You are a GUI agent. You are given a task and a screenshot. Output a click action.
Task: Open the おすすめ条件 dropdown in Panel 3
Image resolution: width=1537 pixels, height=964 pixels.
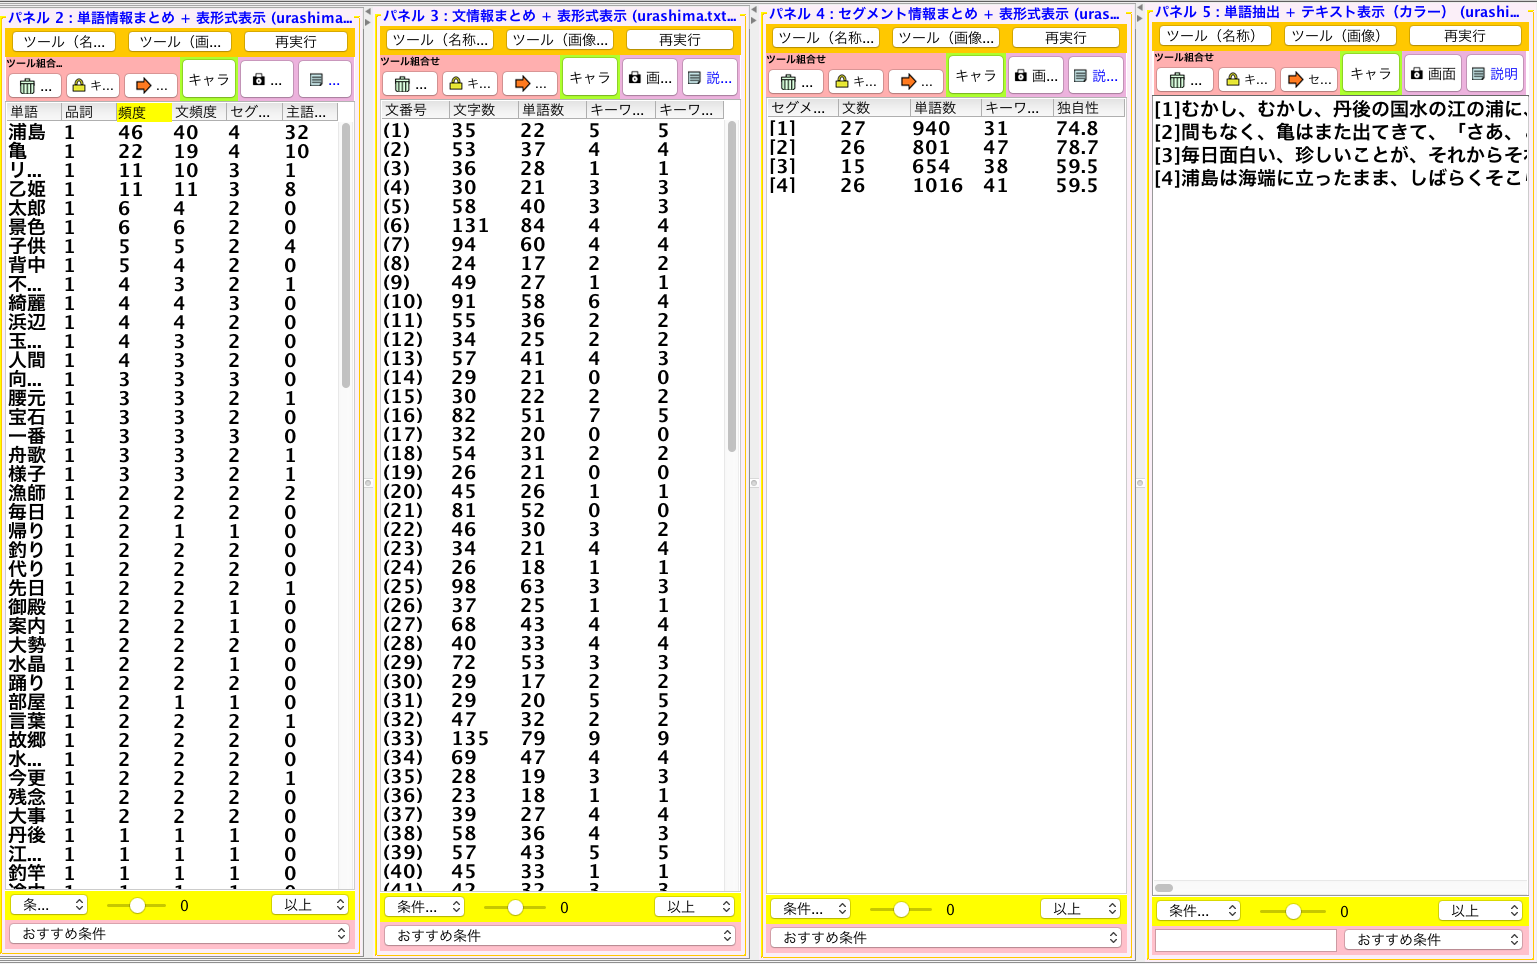[562, 936]
